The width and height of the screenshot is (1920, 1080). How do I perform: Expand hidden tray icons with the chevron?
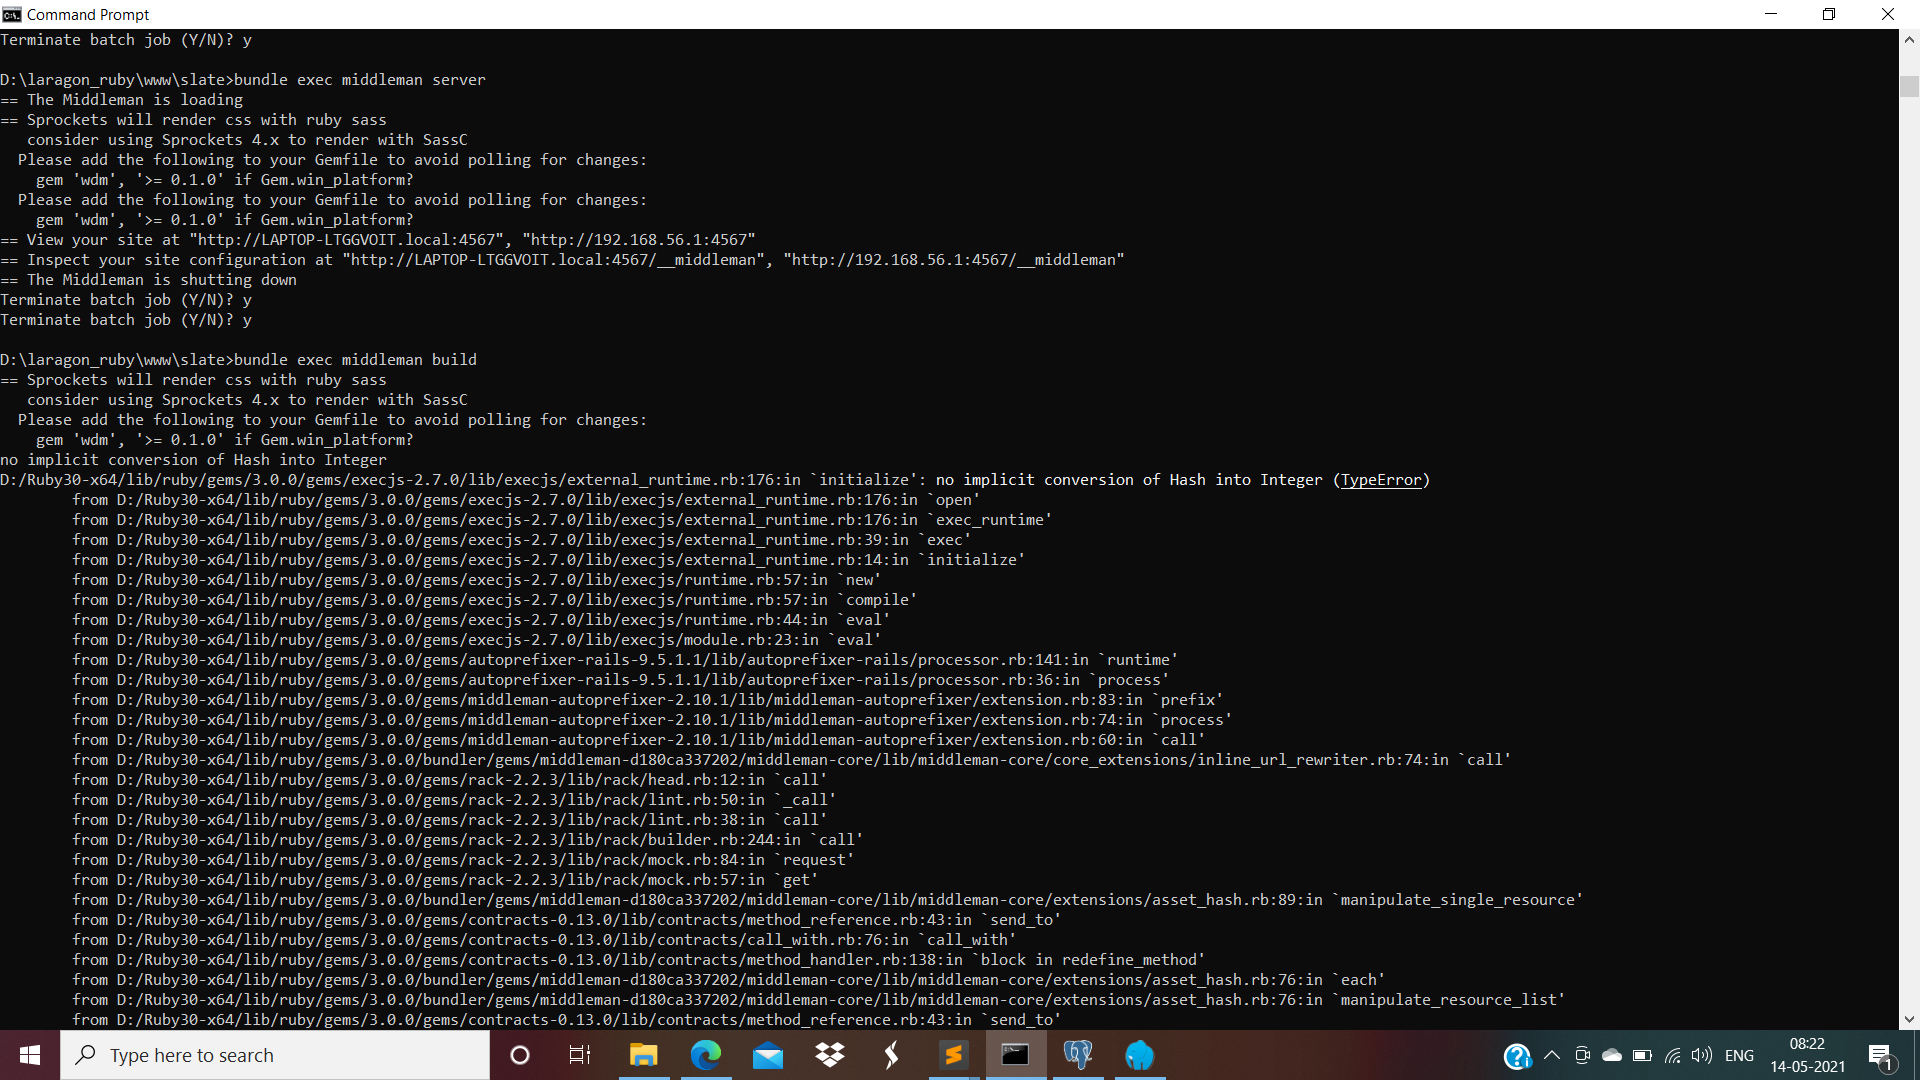point(1552,1055)
